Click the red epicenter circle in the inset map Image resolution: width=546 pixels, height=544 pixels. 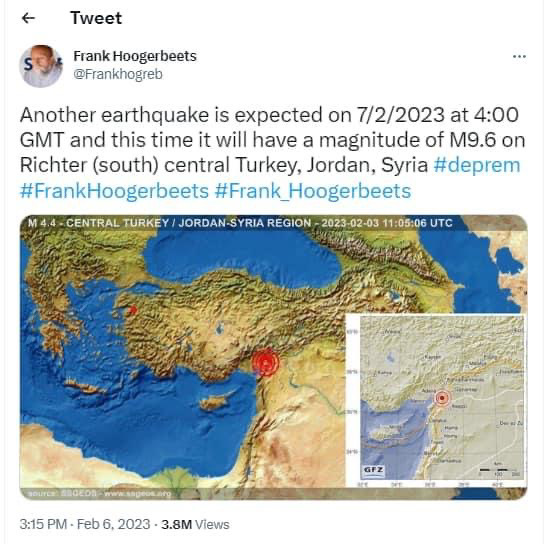tap(442, 398)
